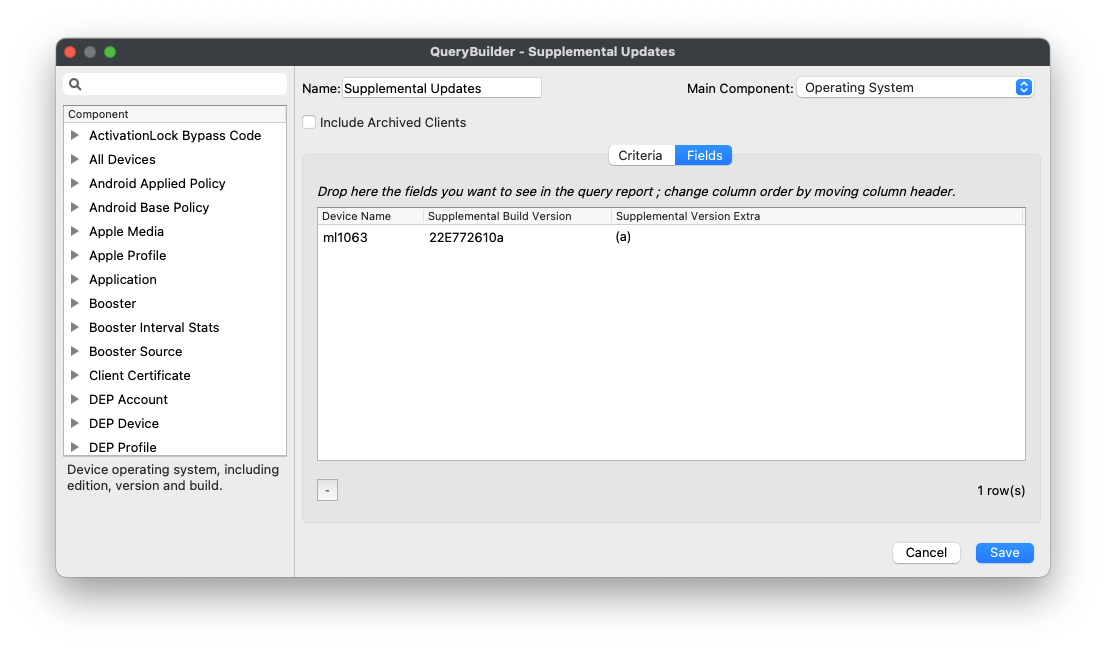1106x651 pixels.
Task: Select the Apple Media label
Action: 126,231
